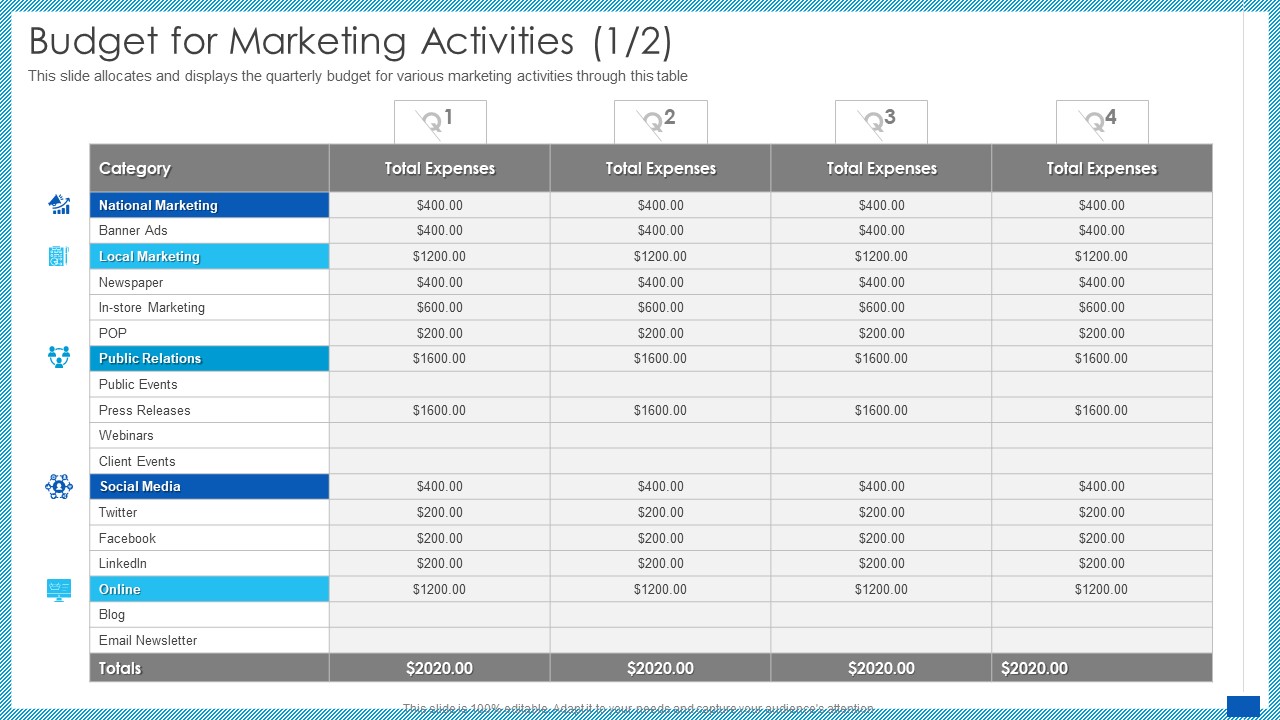Image resolution: width=1280 pixels, height=720 pixels.
Task: Click Social Media Q1 $400.00 cell
Action: tap(440, 486)
